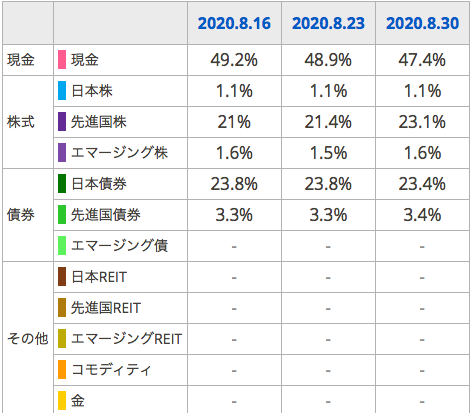This screenshot has width=472, height=413.
Task: Click the pink 現金 color swatch
Action: point(62,60)
